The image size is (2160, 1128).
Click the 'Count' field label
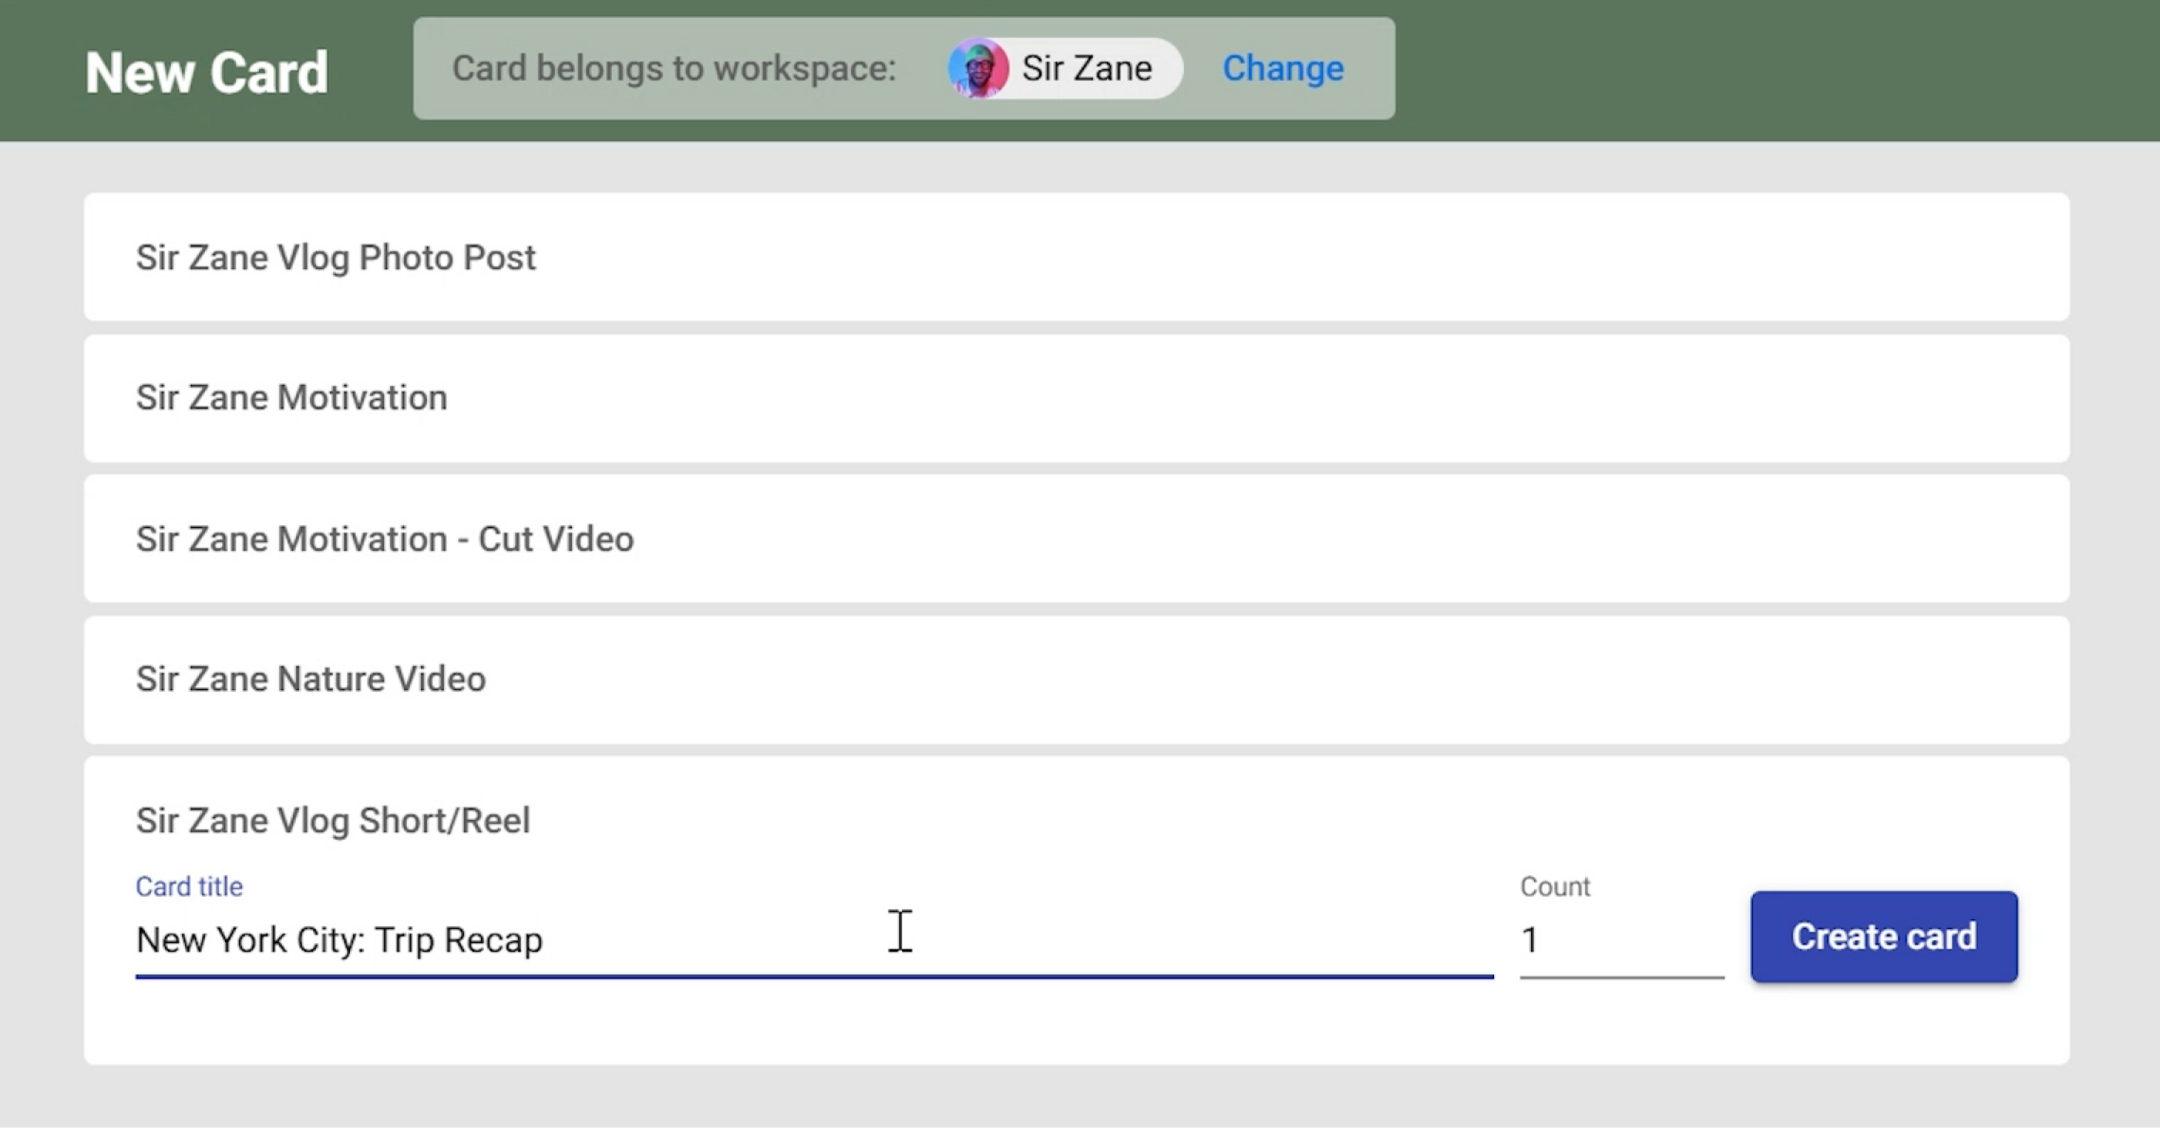click(x=1555, y=886)
